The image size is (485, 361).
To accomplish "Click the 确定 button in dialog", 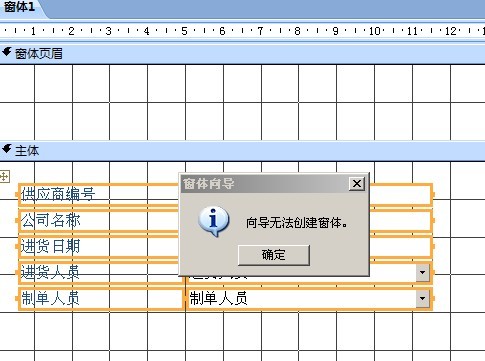I will [274, 255].
